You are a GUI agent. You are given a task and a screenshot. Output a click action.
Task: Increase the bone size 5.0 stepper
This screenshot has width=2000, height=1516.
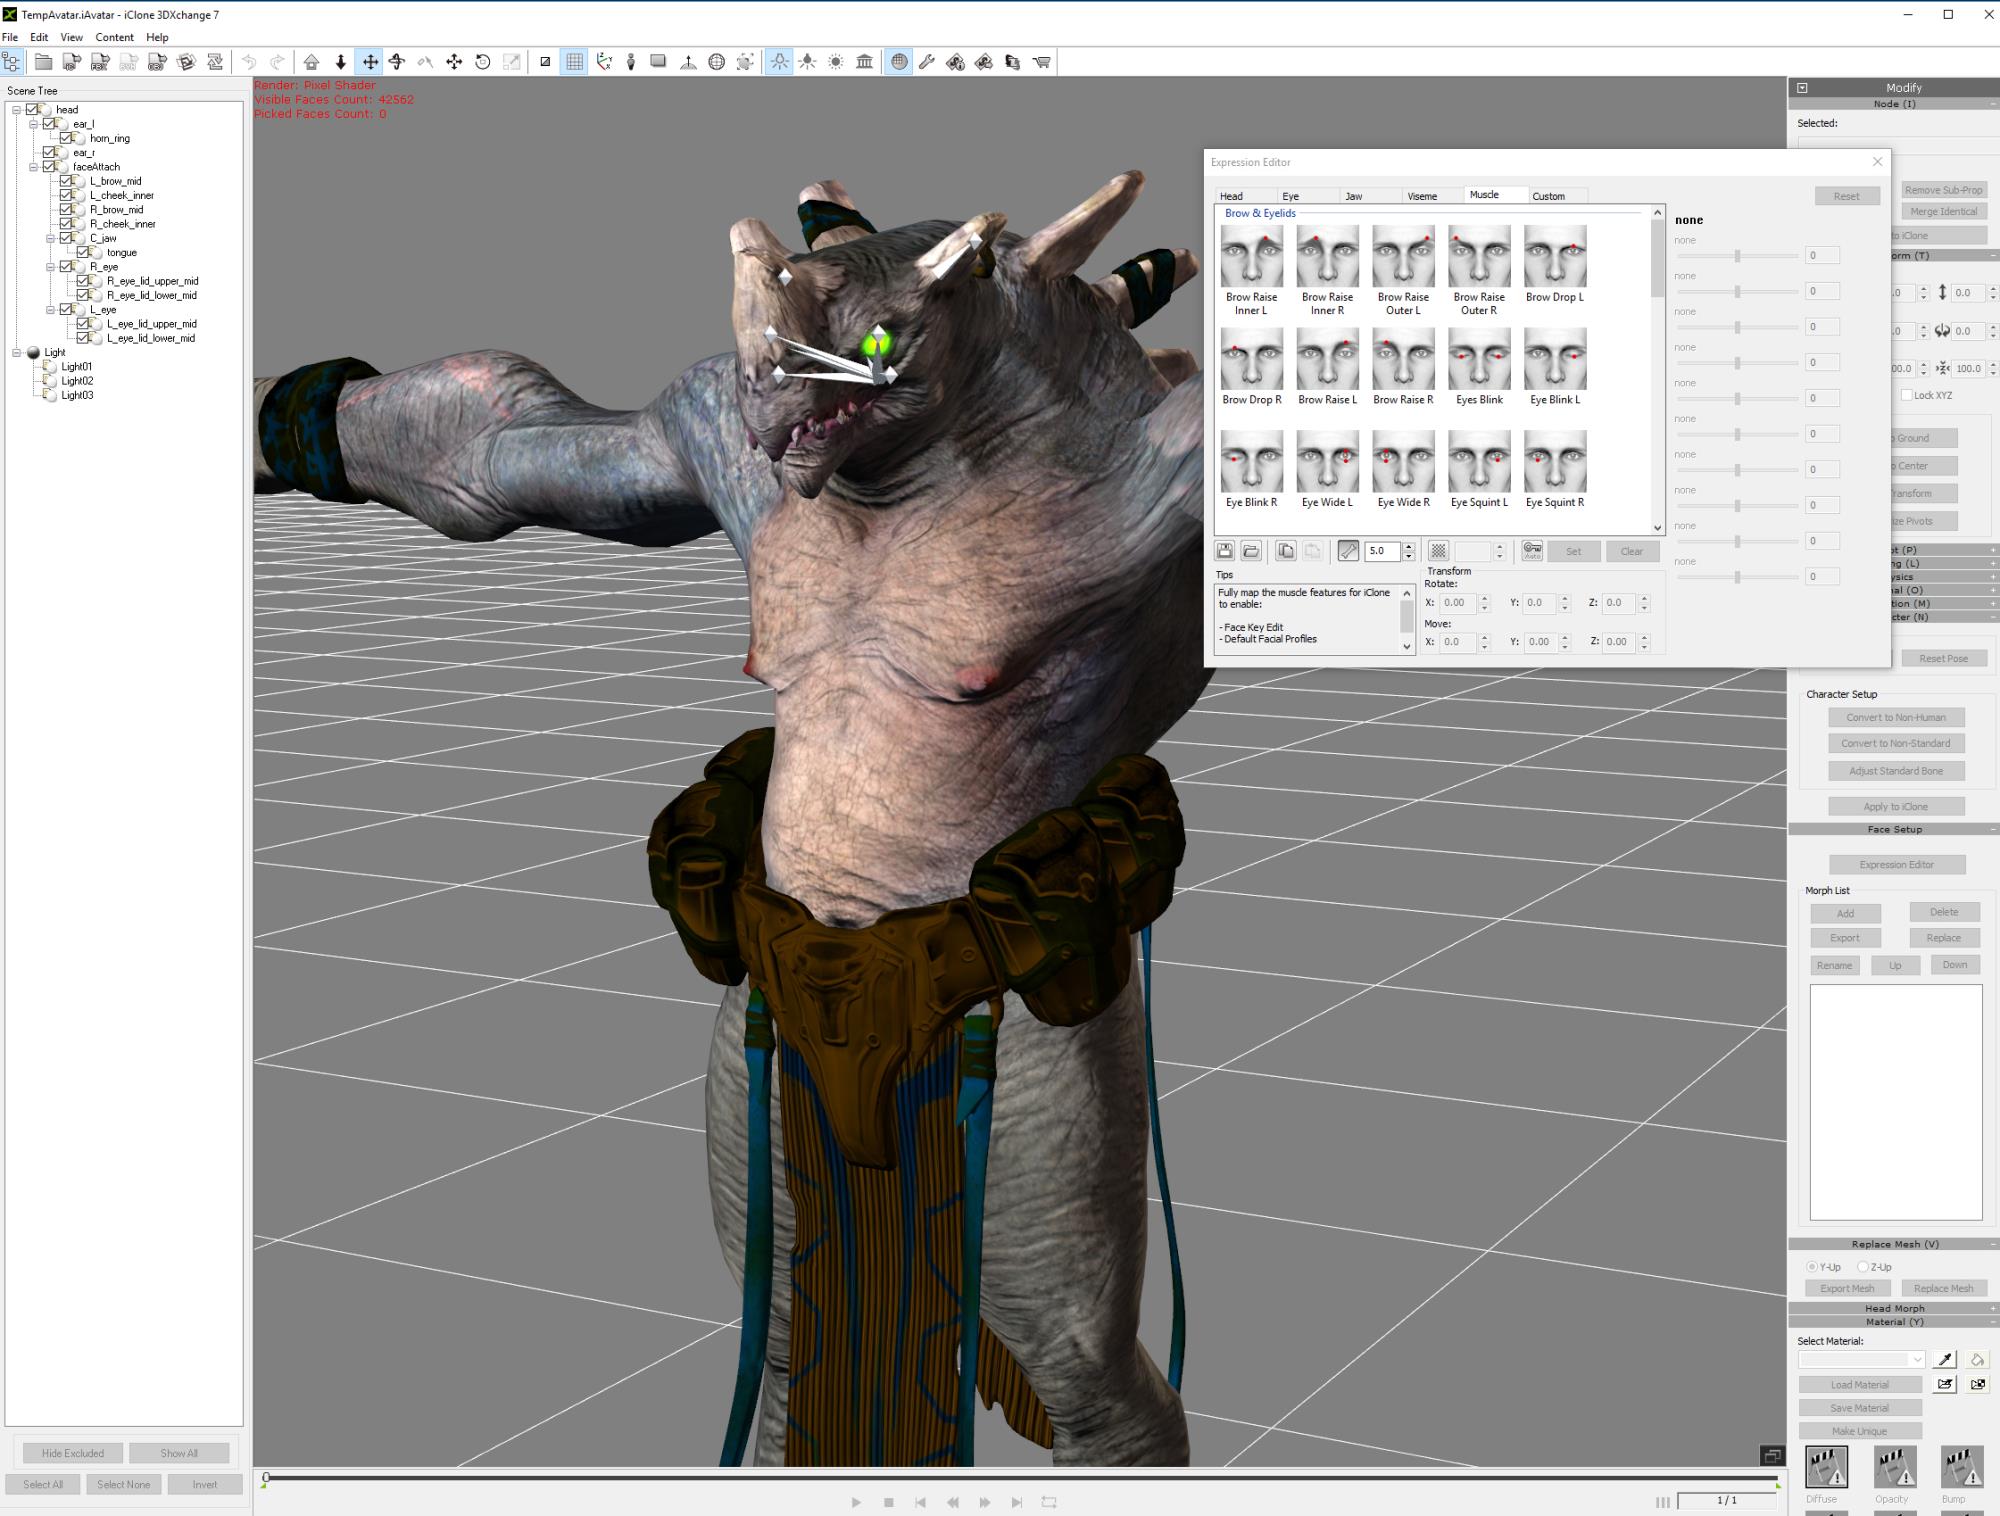[1409, 547]
